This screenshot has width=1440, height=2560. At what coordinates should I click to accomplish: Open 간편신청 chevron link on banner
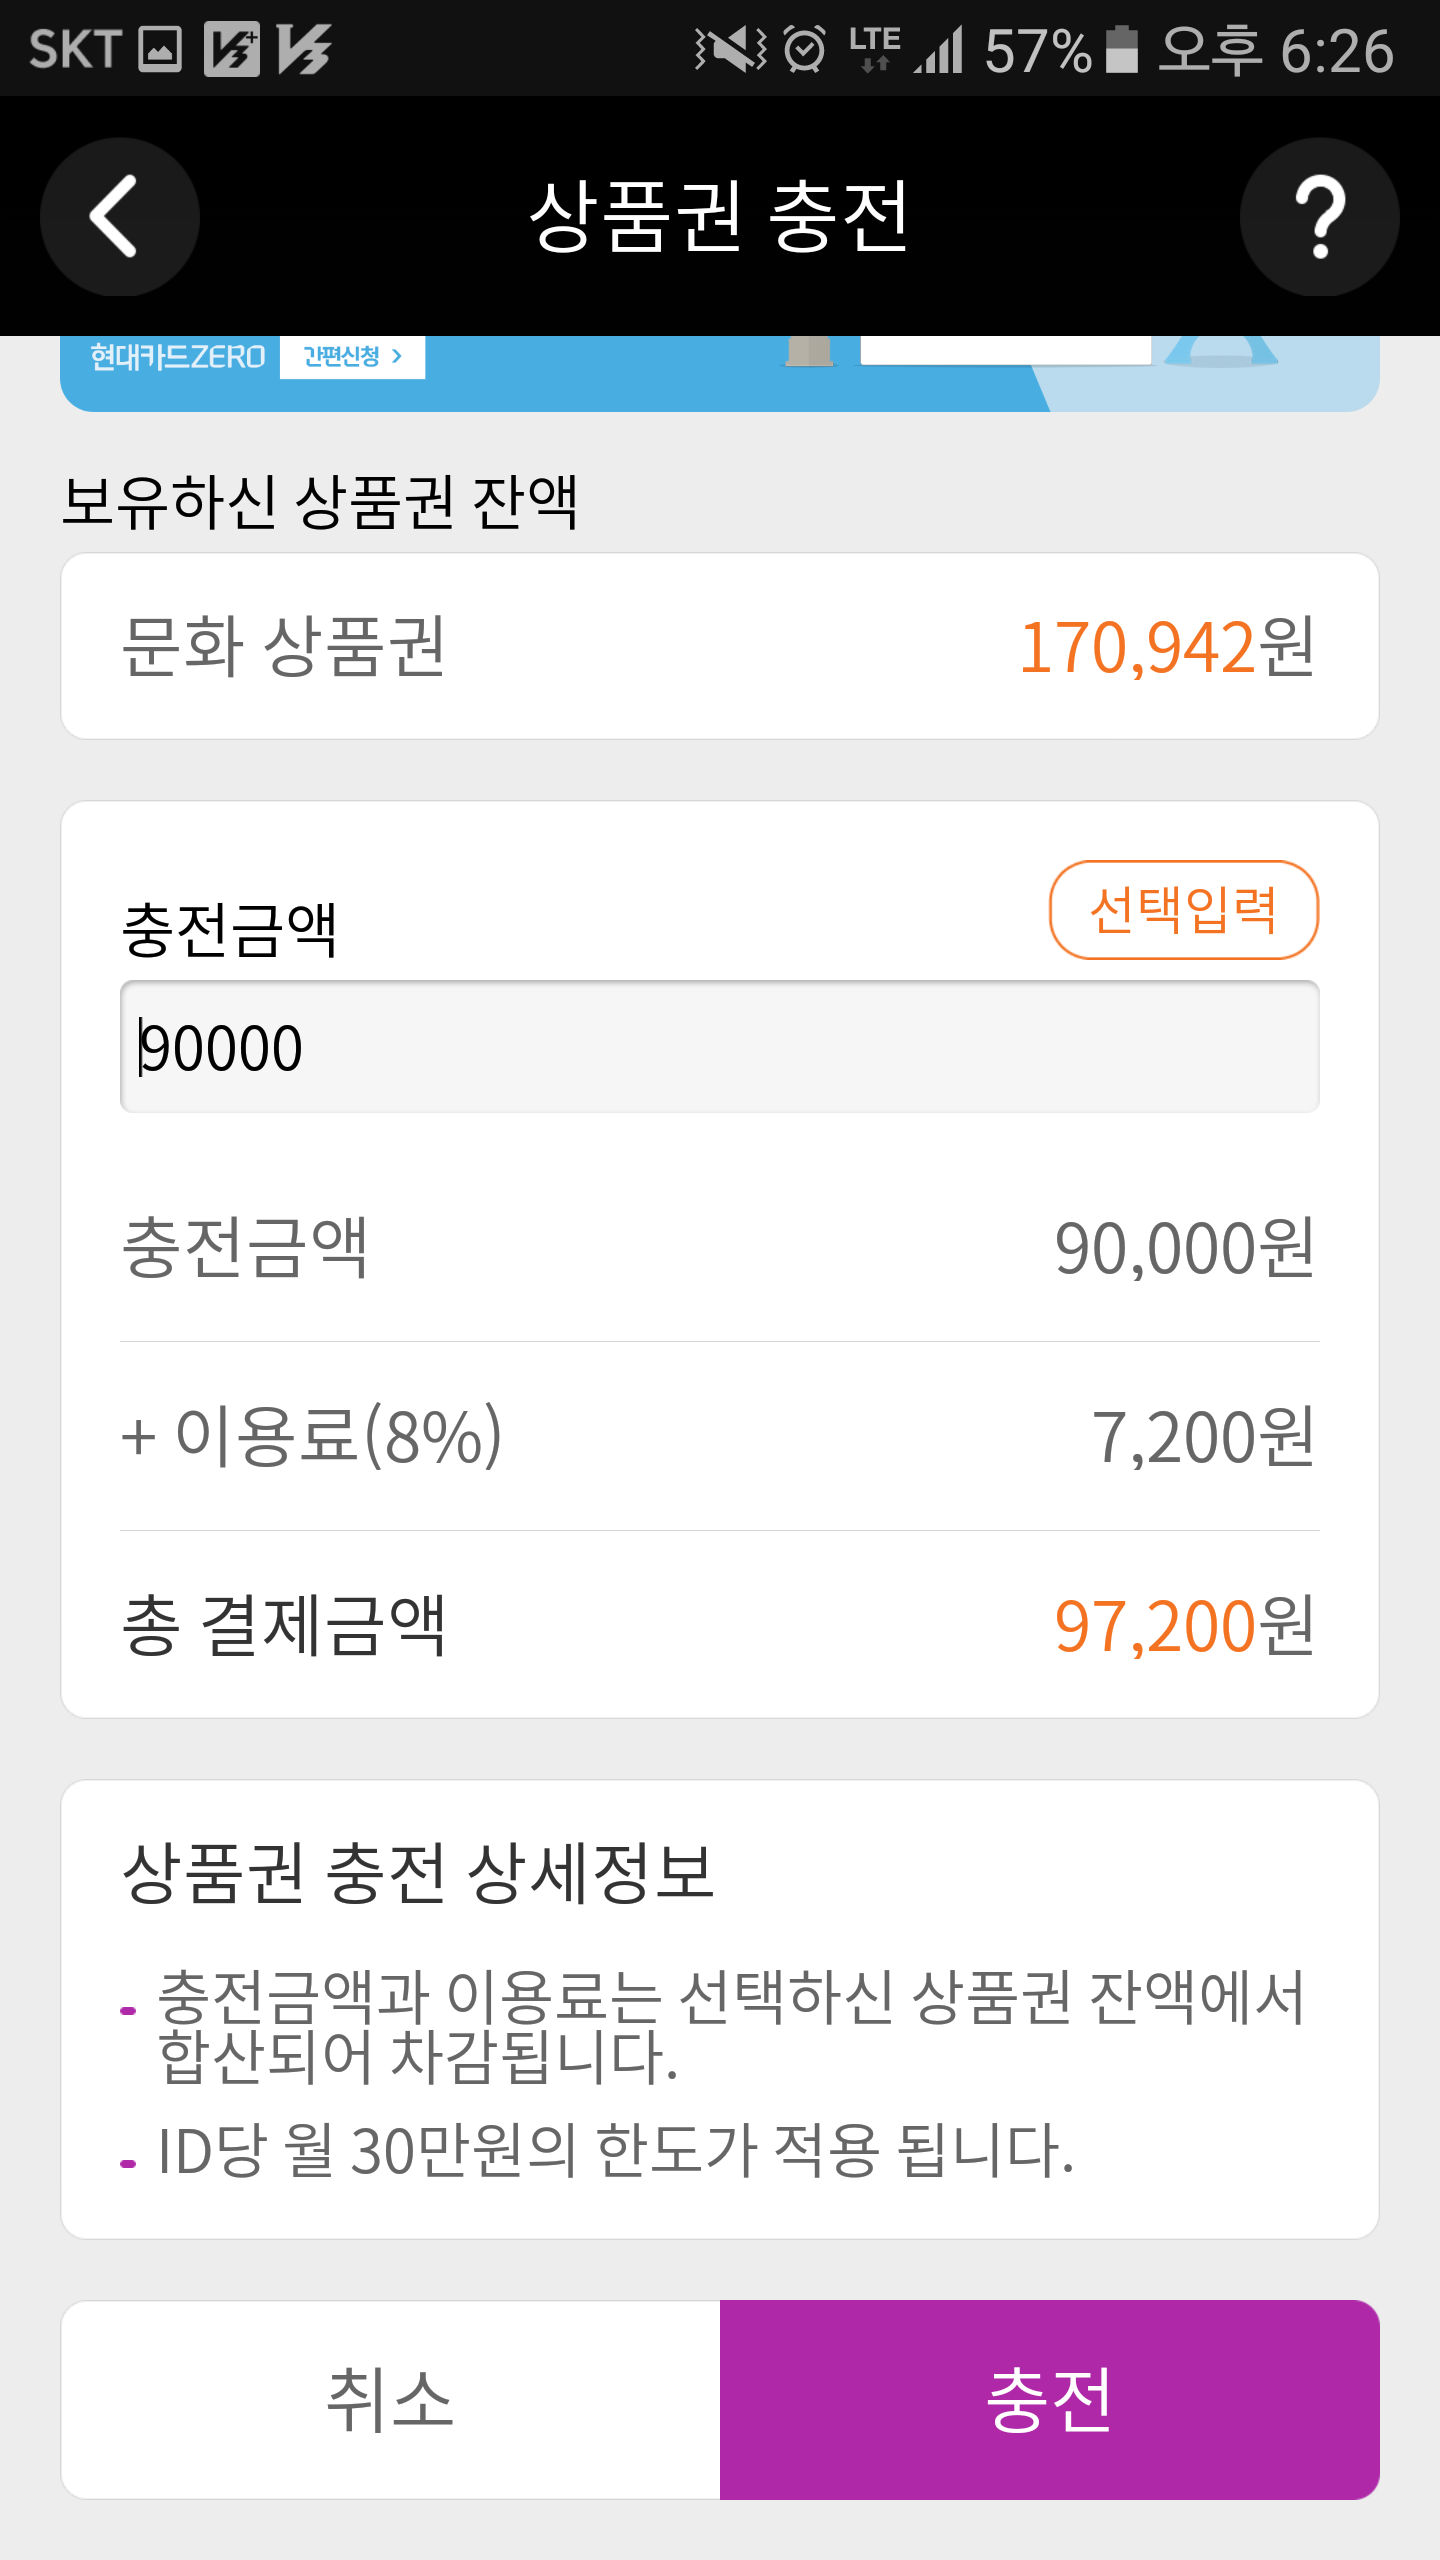pos(352,357)
